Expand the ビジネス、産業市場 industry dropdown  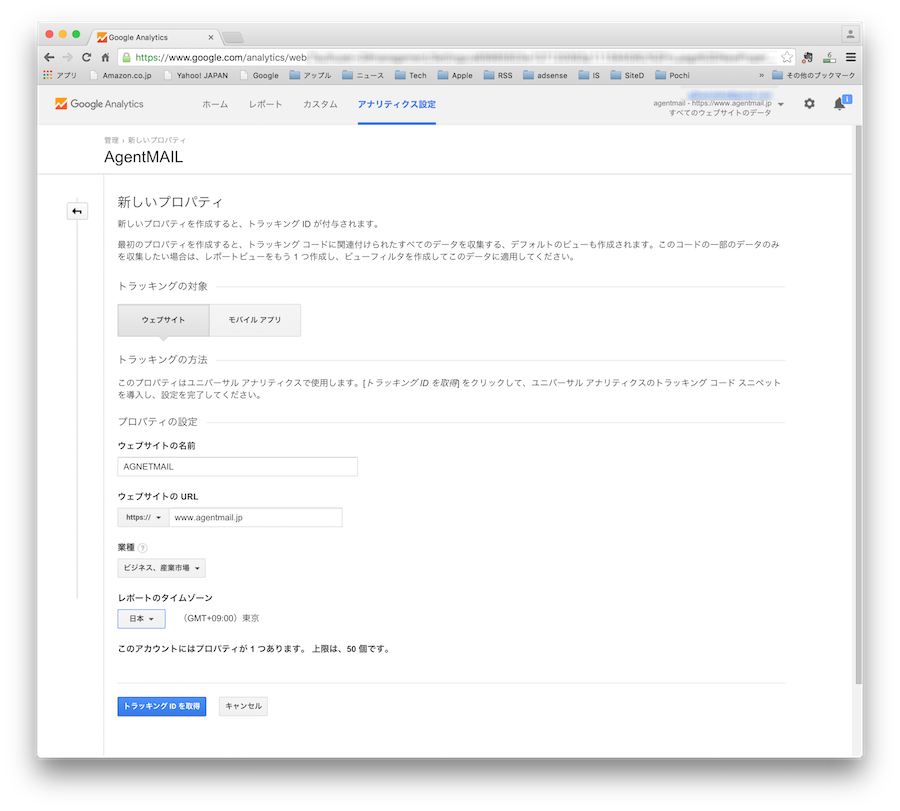point(162,568)
